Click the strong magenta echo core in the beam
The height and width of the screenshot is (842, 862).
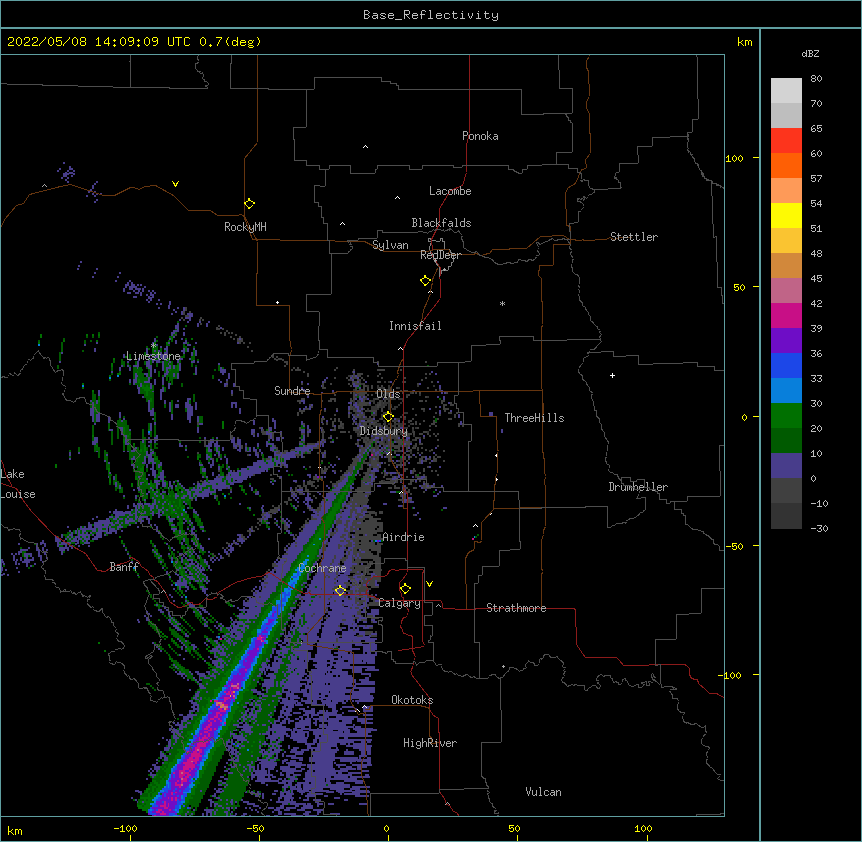[190, 764]
